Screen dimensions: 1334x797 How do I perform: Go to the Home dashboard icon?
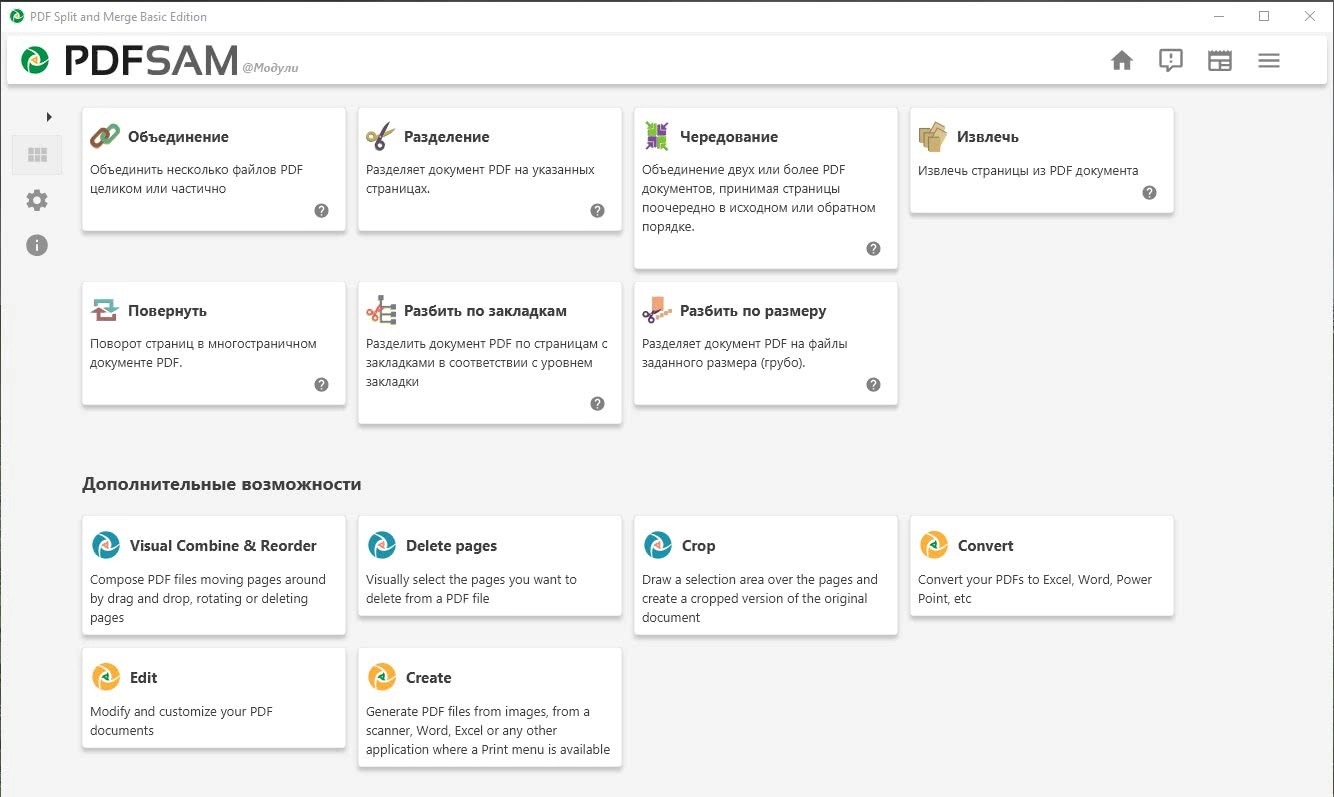coord(1122,61)
